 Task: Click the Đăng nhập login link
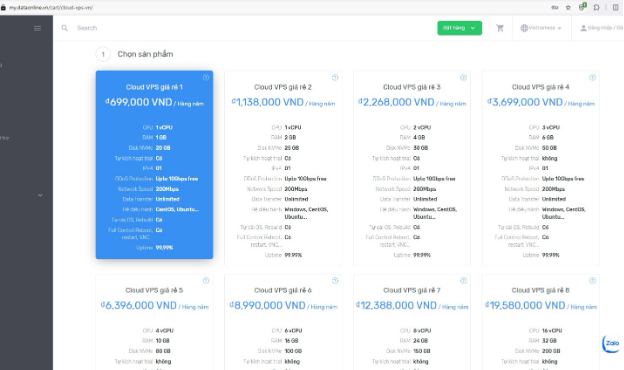[x=601, y=28]
